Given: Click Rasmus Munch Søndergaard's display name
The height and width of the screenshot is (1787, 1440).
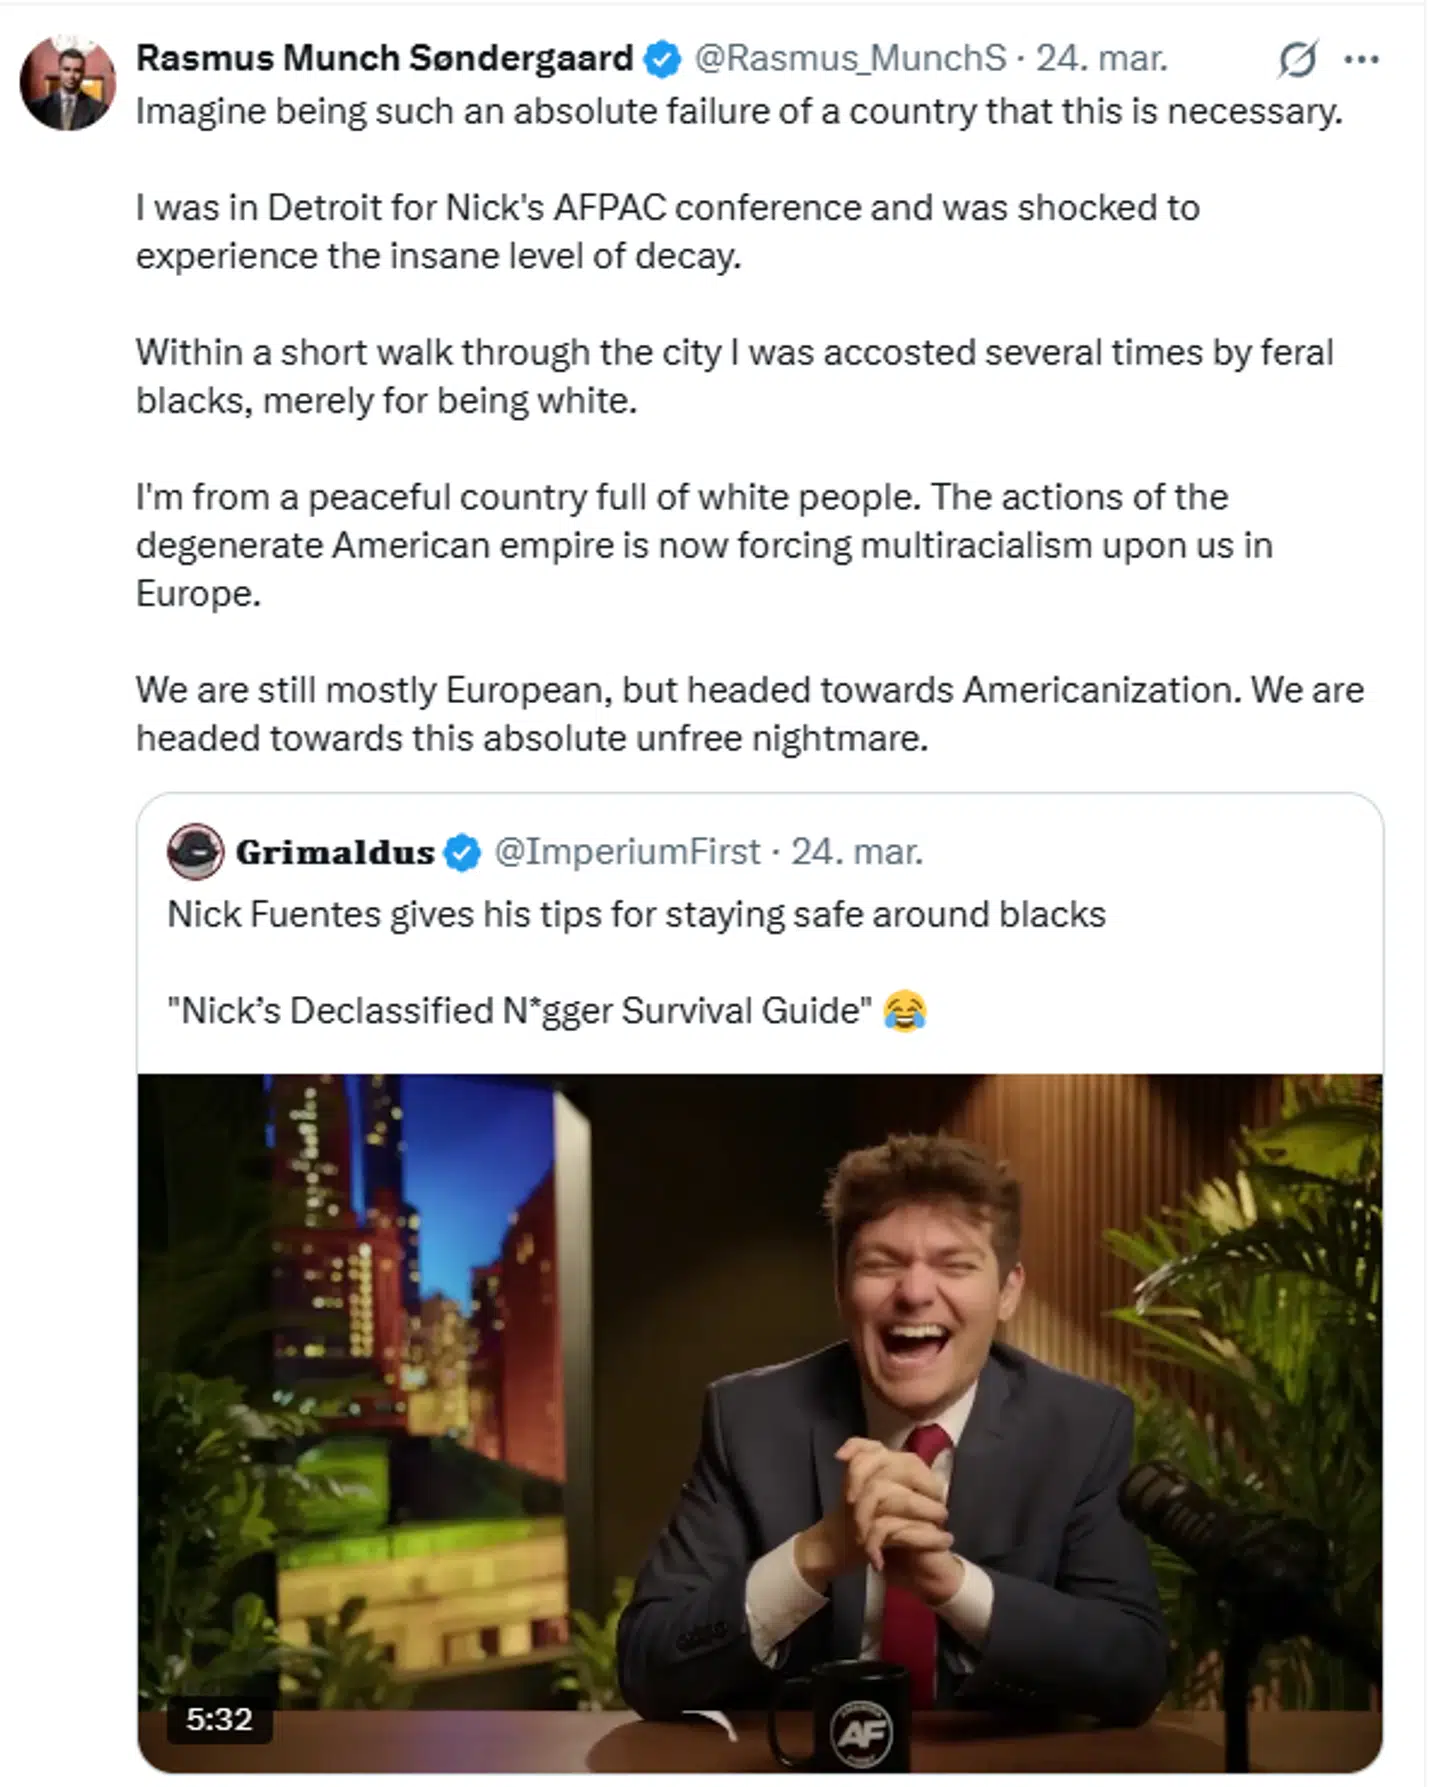Looking at the screenshot, I should click(x=385, y=57).
